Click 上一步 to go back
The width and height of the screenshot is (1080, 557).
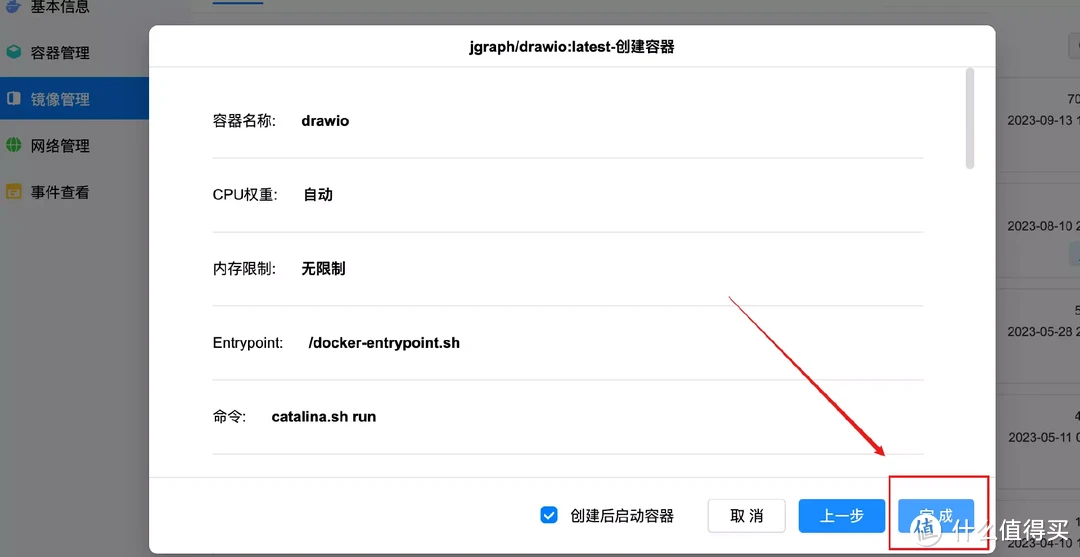pos(842,516)
